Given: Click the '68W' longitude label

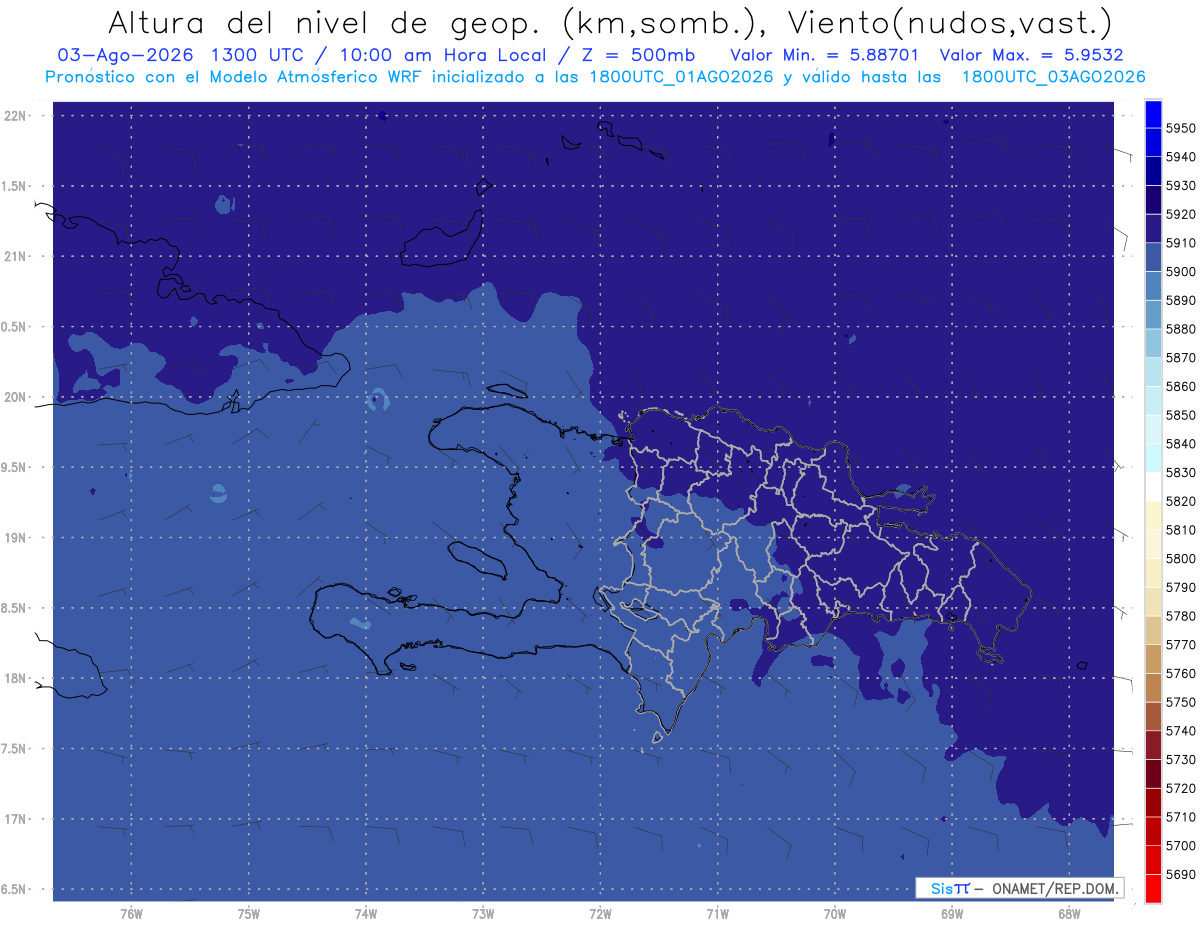Looking at the screenshot, I should pos(1068,914).
